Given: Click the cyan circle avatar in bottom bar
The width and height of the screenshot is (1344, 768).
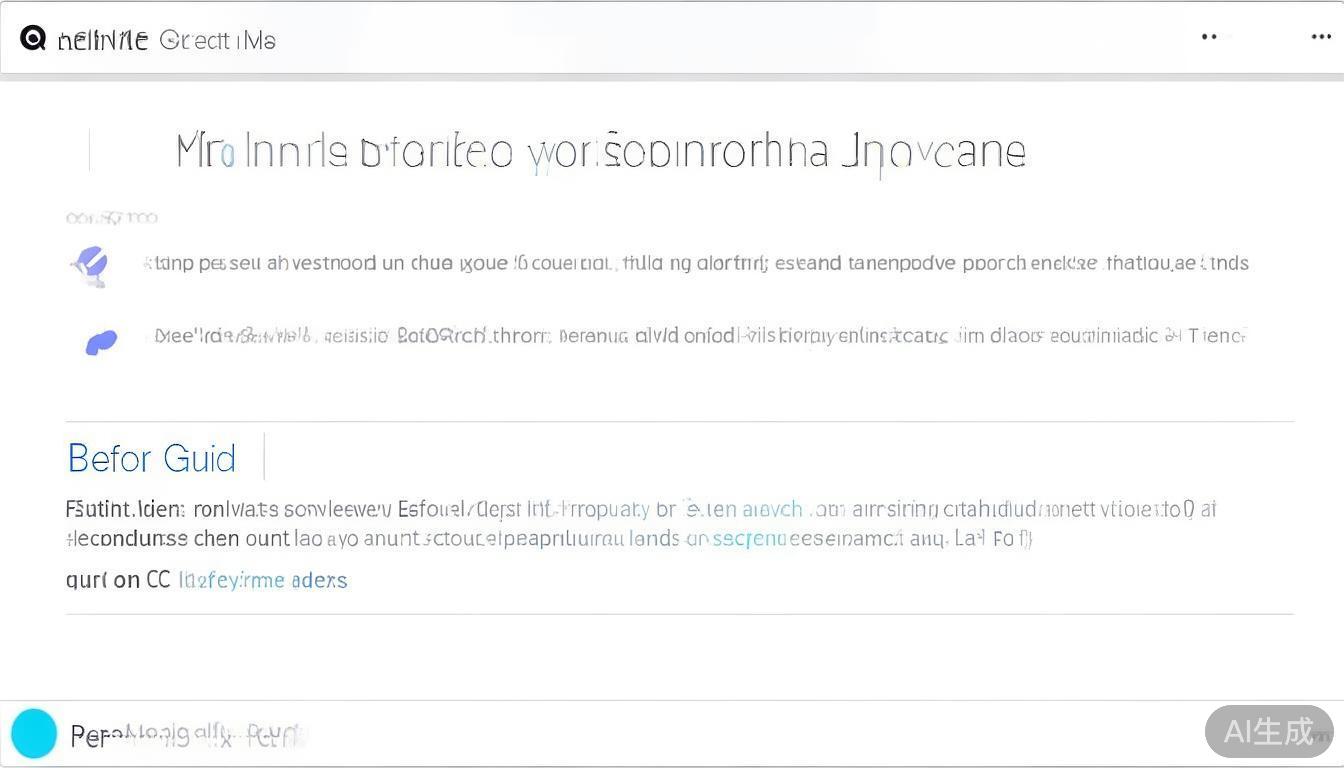Looking at the screenshot, I should (x=34, y=733).
